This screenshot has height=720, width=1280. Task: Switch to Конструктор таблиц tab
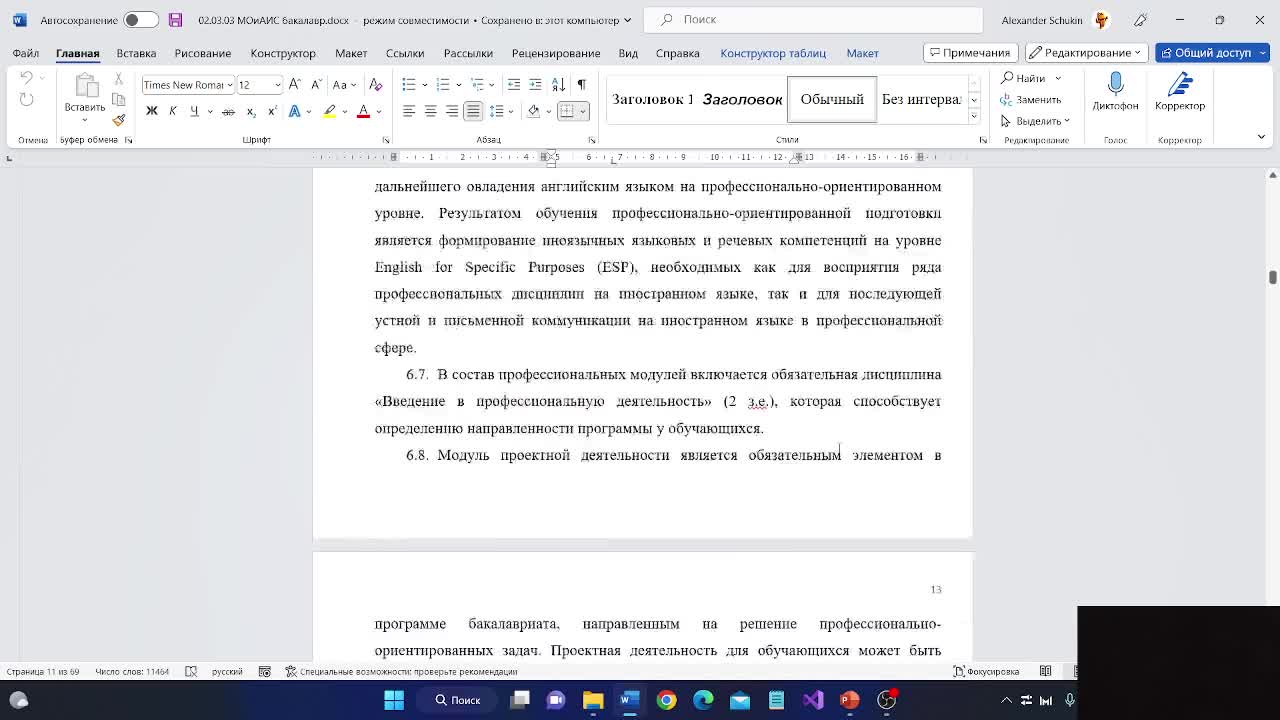773,53
